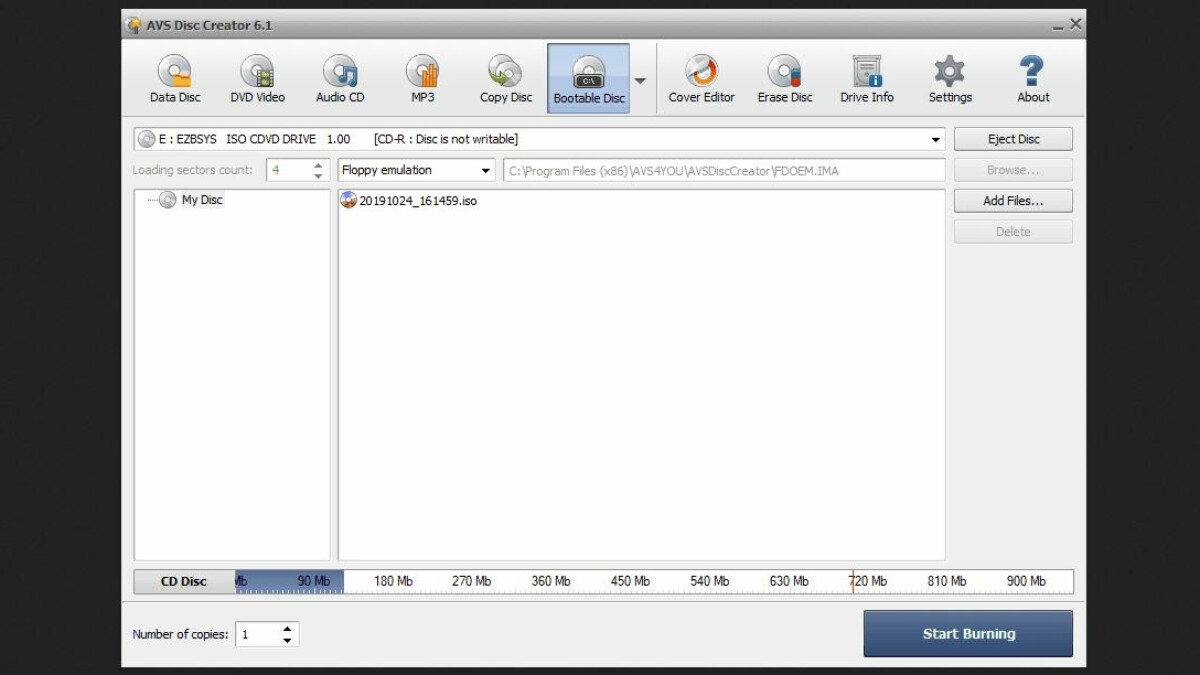The width and height of the screenshot is (1200, 675).
Task: Open the About help icon
Action: click(x=1033, y=79)
